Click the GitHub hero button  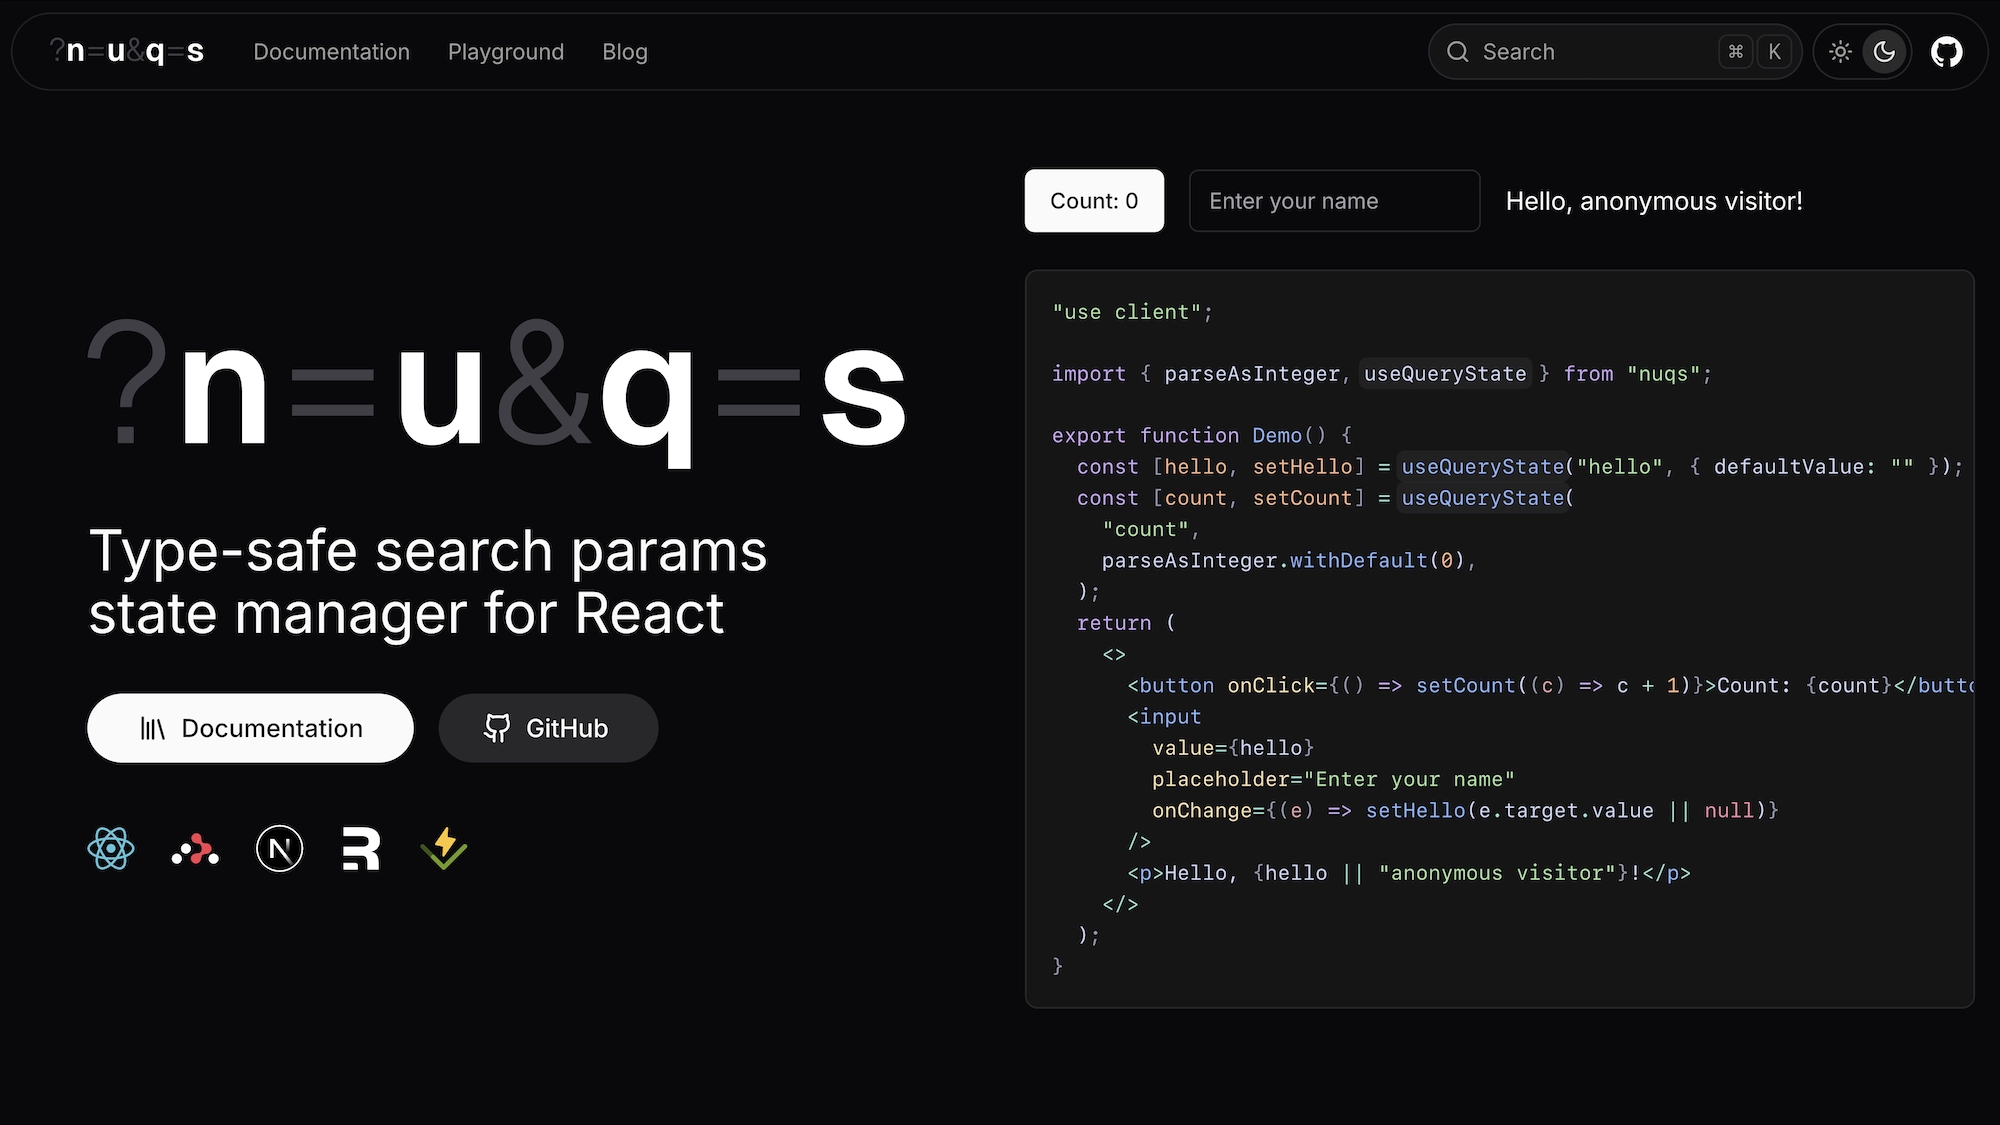pyautogui.click(x=548, y=728)
